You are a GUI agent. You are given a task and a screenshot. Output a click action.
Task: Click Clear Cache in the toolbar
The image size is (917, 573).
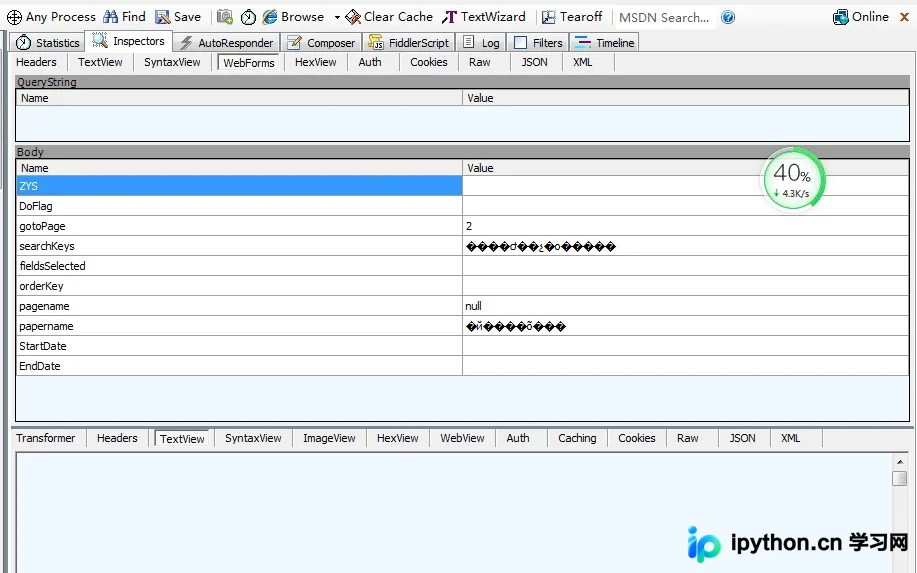[389, 17]
